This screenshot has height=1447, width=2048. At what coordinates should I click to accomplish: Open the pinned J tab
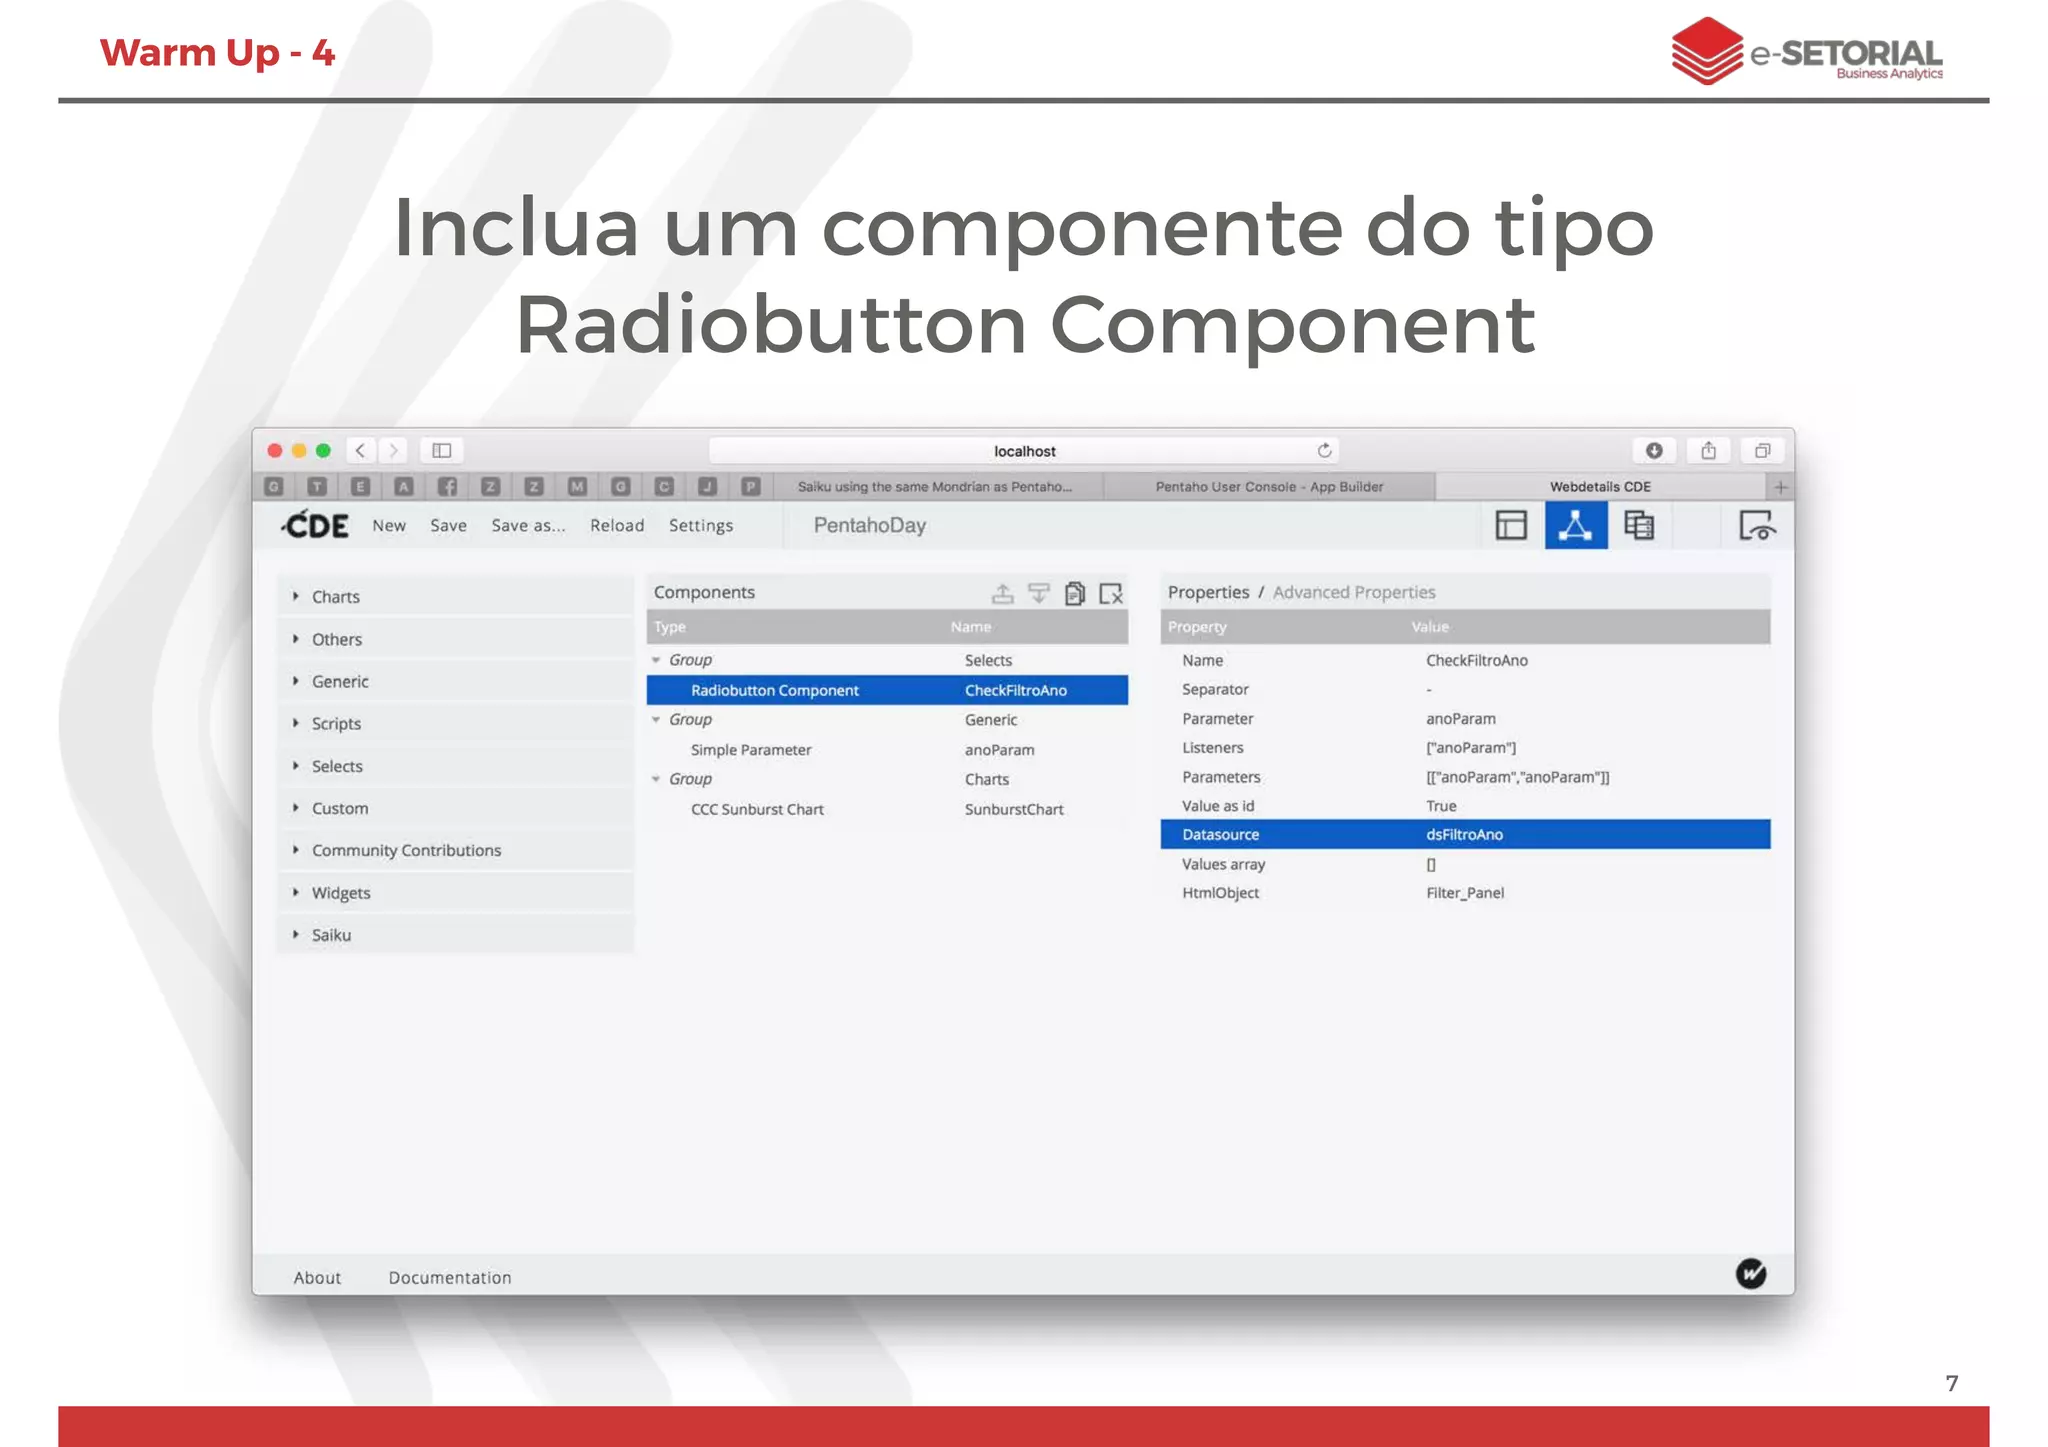[707, 487]
